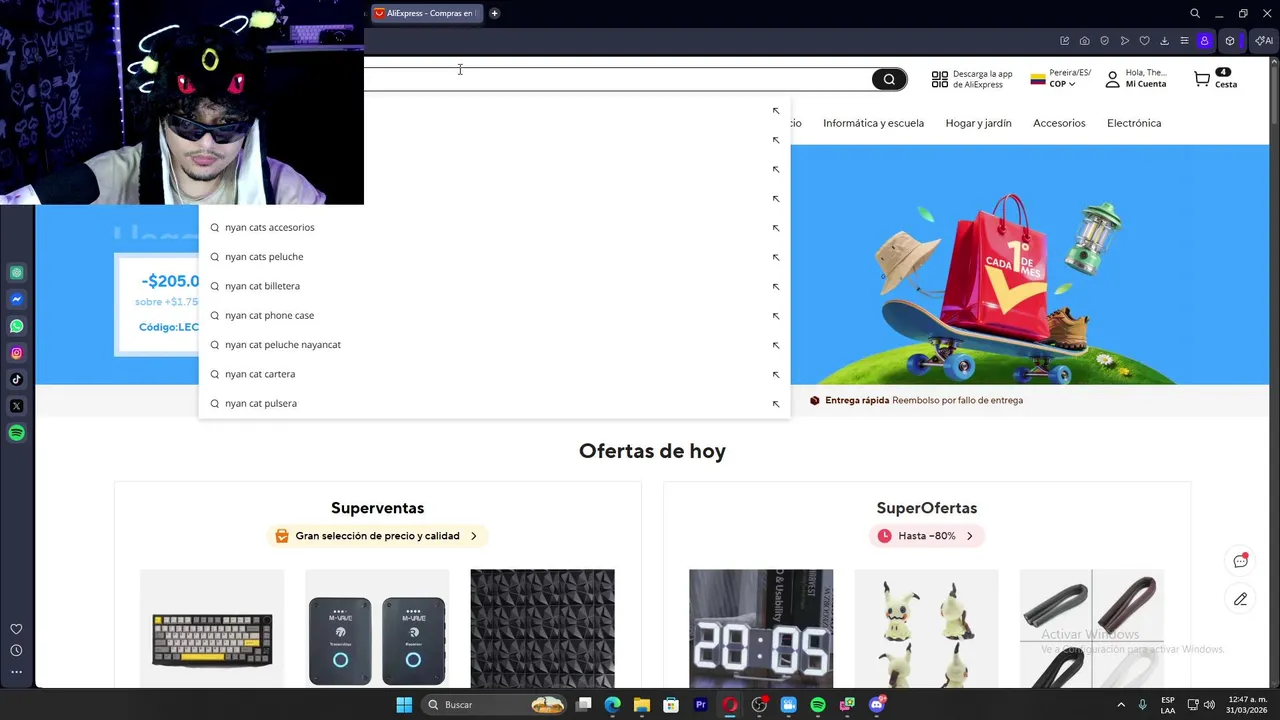Image resolution: width=1280 pixels, height=720 pixels.
Task: Click the AliExpress search magnifier button
Action: 889,80
